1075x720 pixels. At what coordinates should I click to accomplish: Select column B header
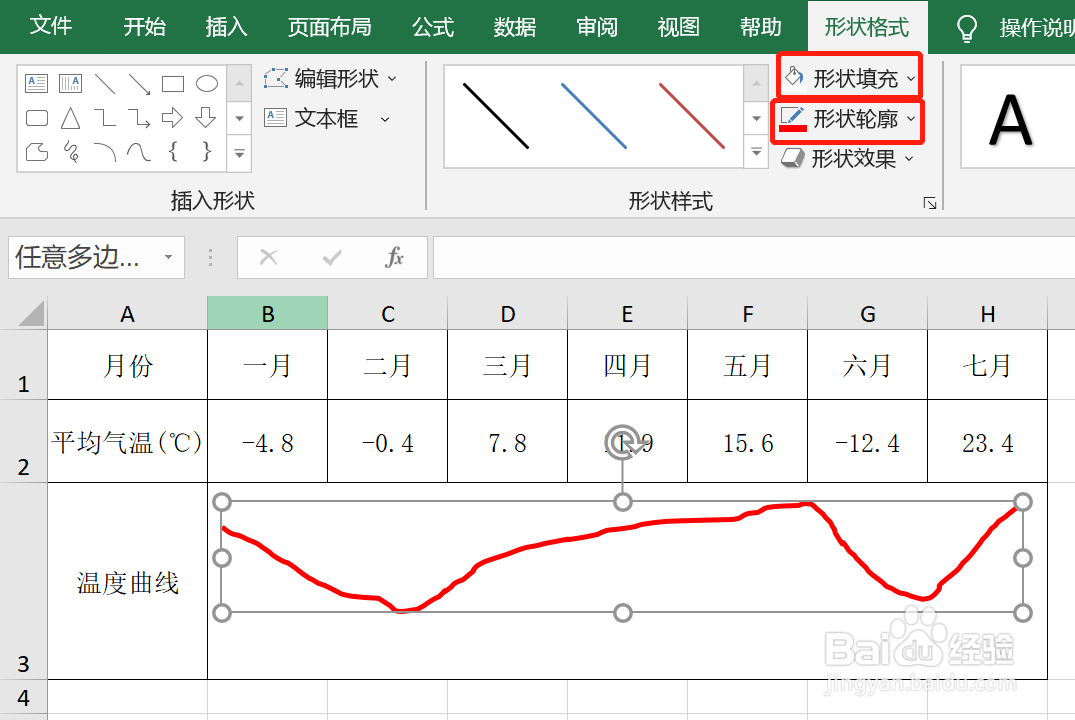tap(267, 313)
